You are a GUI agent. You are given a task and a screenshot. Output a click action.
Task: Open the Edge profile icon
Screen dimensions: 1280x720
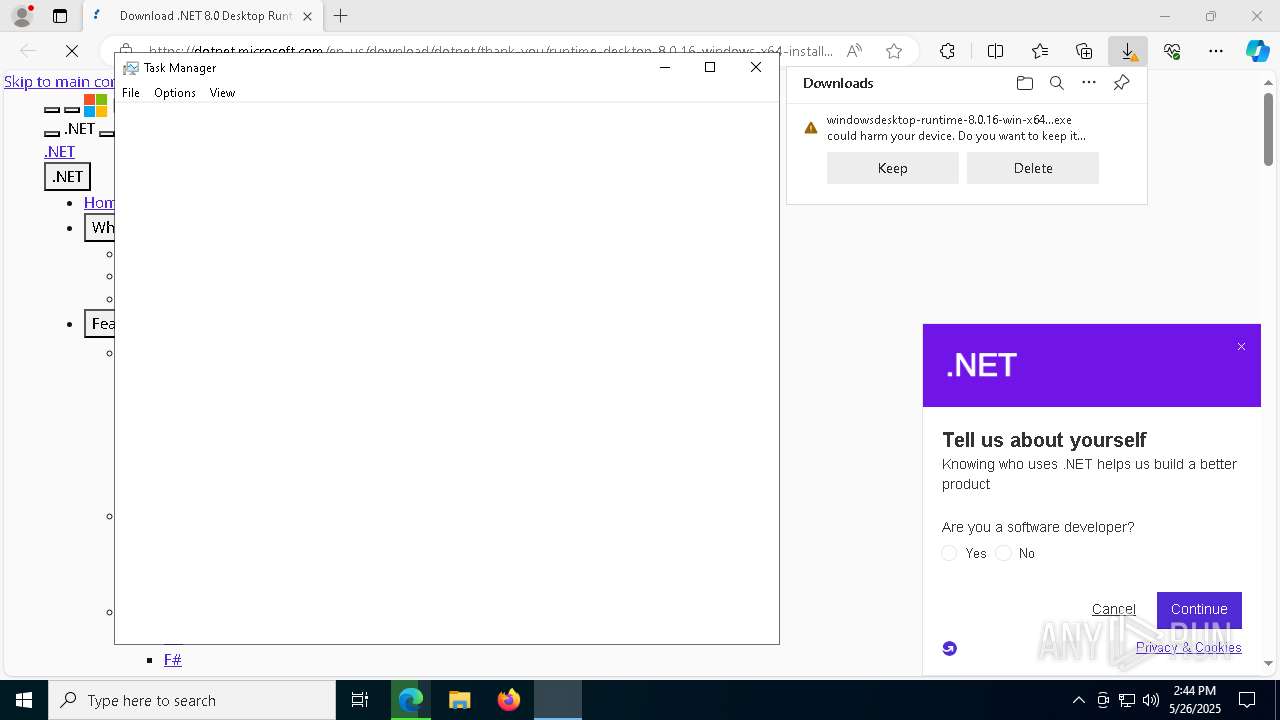point(21,16)
